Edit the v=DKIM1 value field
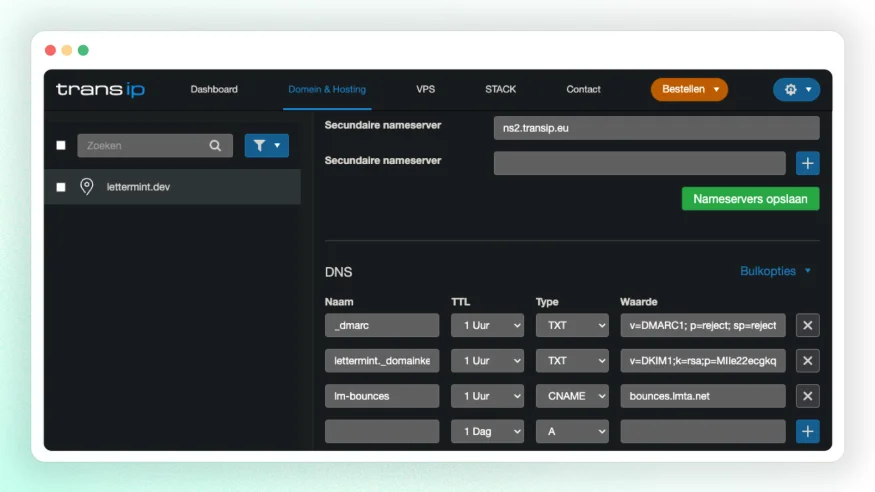This screenshot has width=875, height=492. click(x=703, y=361)
